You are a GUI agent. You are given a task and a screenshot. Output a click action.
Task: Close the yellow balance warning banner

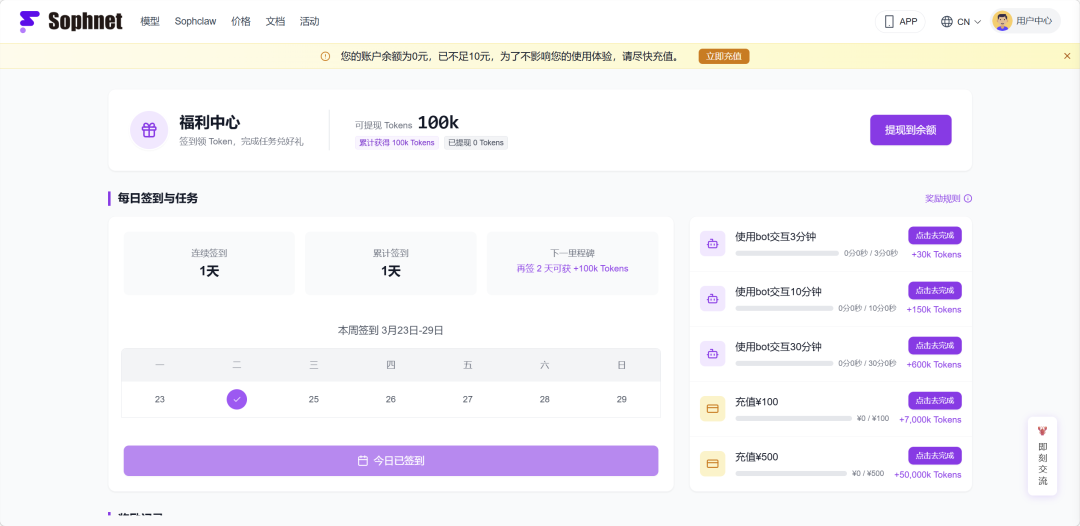pos(1067,56)
